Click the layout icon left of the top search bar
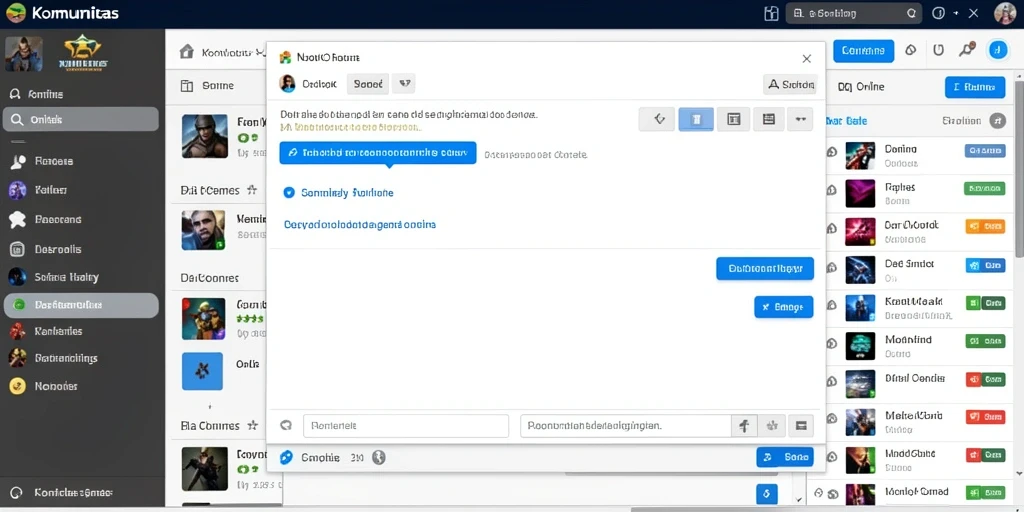Image resolution: width=1024 pixels, height=512 pixels. 771,13
